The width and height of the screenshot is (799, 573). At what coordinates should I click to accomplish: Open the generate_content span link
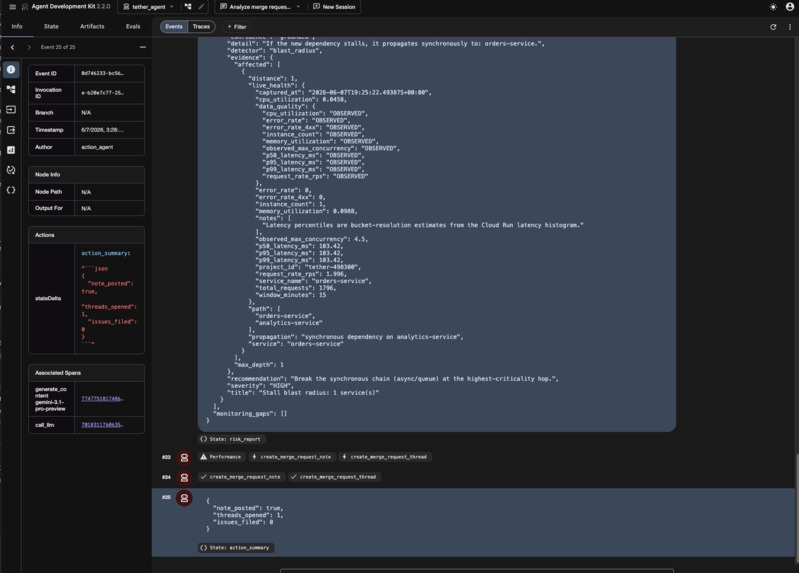102,399
